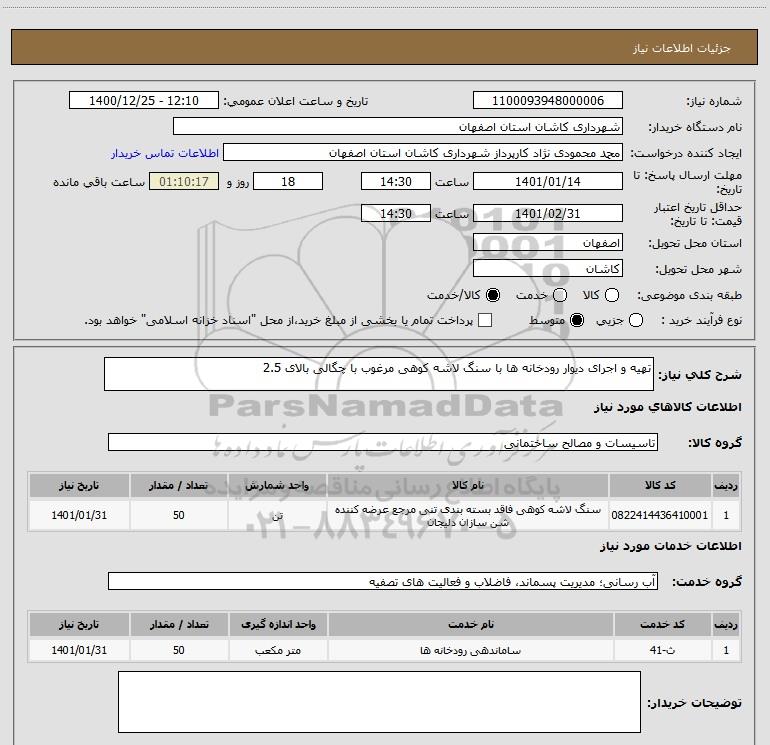Click the نام کالا column header
The height and width of the screenshot is (745, 770).
click(x=468, y=485)
